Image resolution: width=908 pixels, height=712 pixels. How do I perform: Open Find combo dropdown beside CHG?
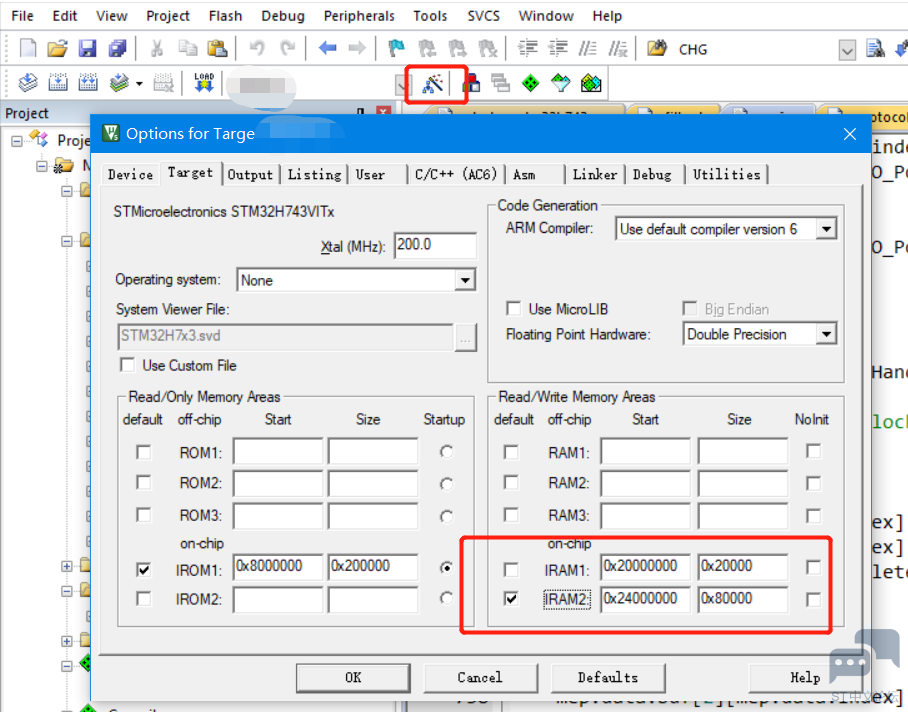click(x=847, y=50)
